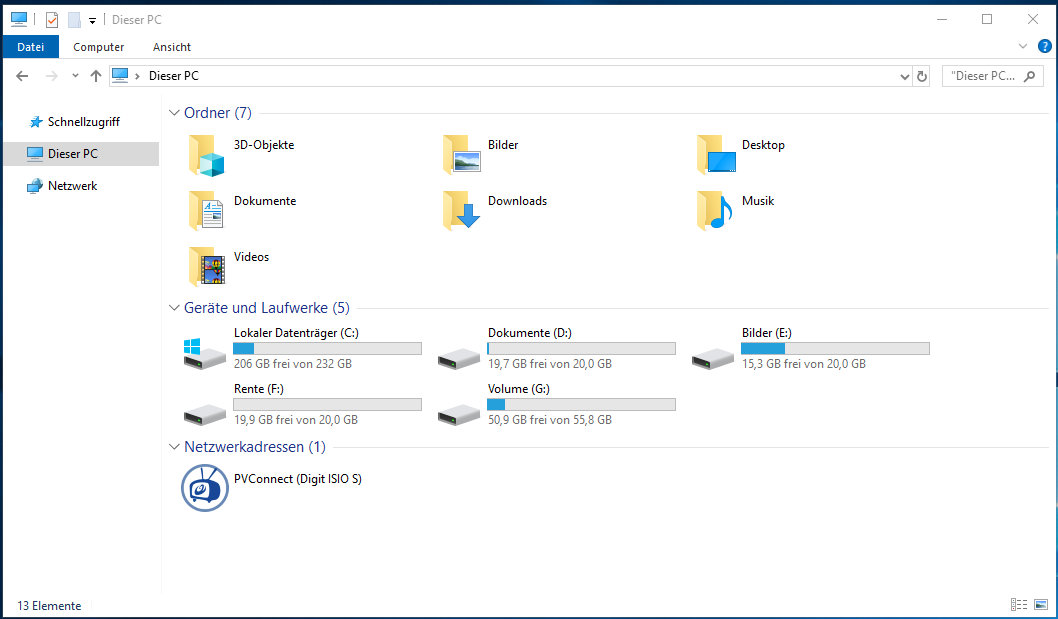Image resolution: width=1058 pixels, height=619 pixels.
Task: Click the "Rente (F:)" drive label
Action: 258,389
